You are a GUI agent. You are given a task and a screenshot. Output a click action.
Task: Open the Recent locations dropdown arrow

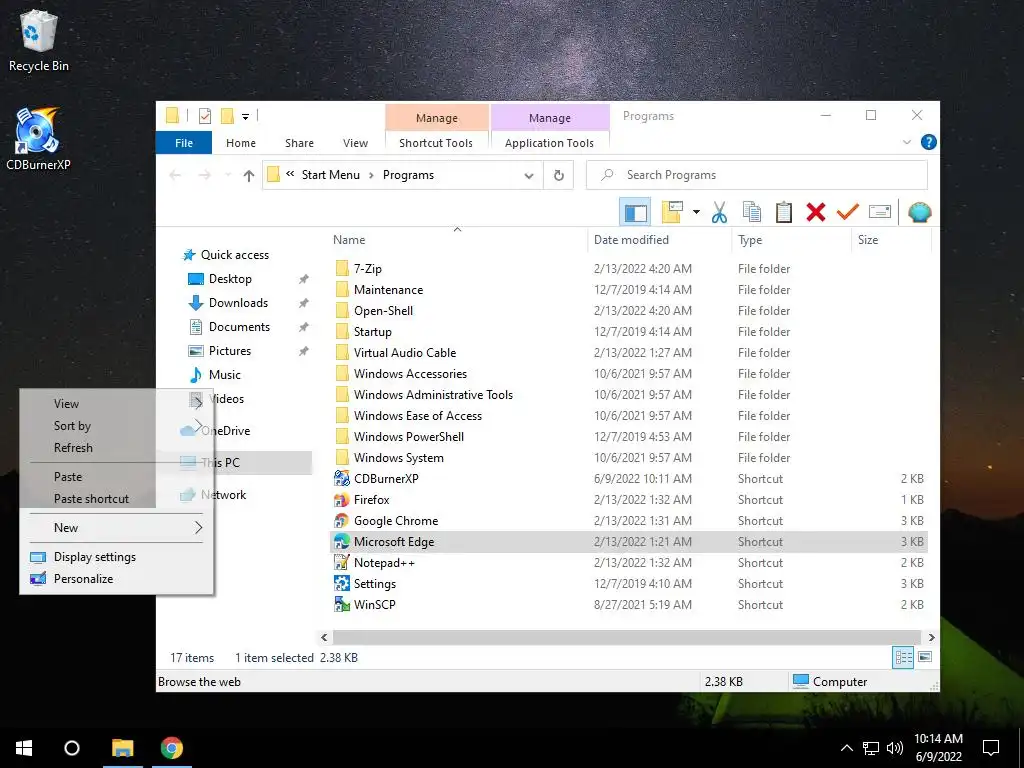point(228,175)
